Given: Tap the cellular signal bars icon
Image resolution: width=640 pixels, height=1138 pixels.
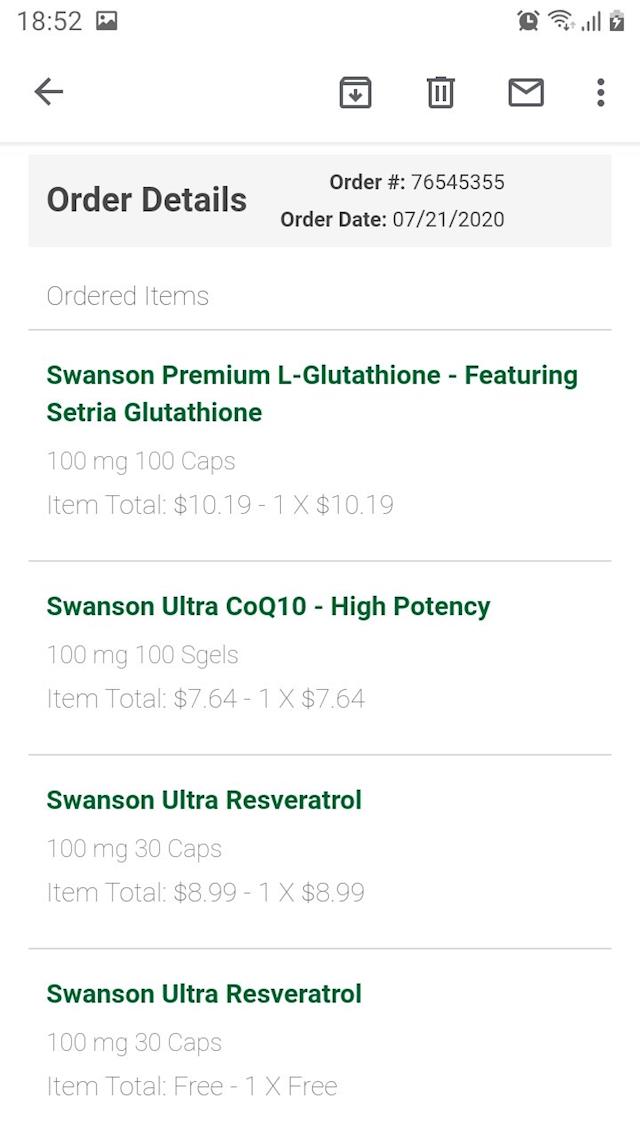Looking at the screenshot, I should (591, 21).
